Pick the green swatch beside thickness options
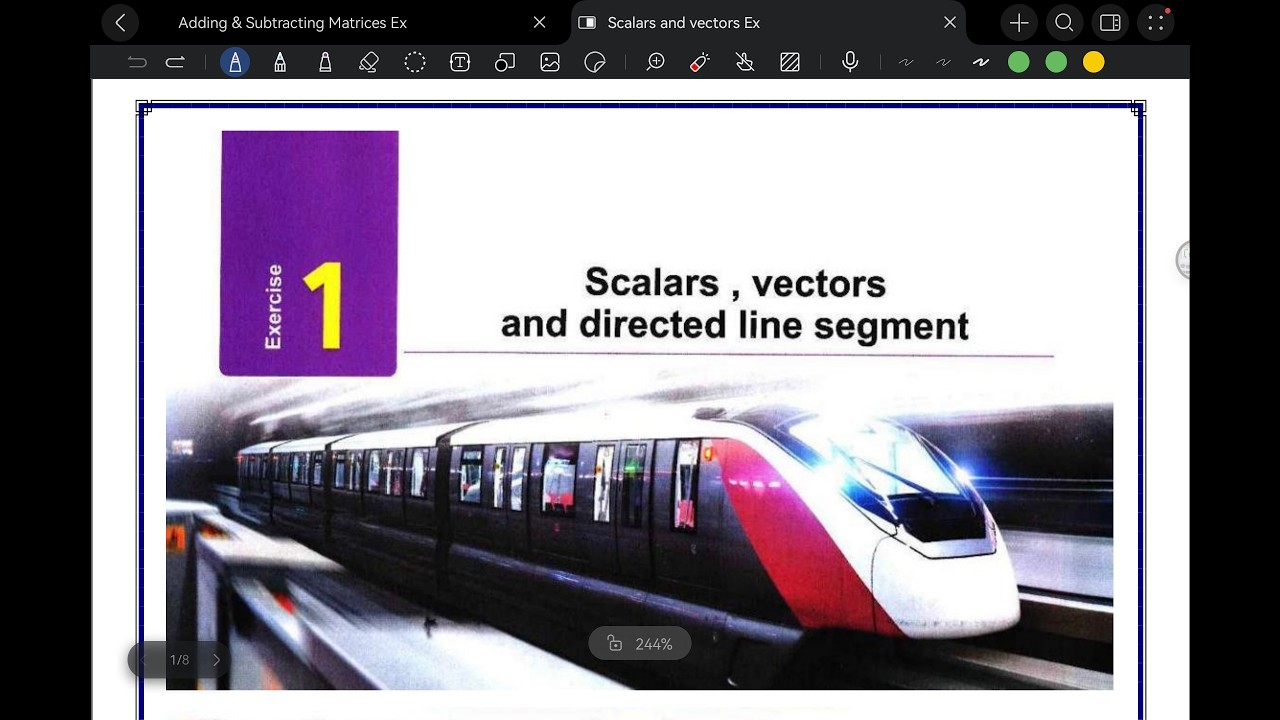This screenshot has height=720, width=1280. [1019, 62]
